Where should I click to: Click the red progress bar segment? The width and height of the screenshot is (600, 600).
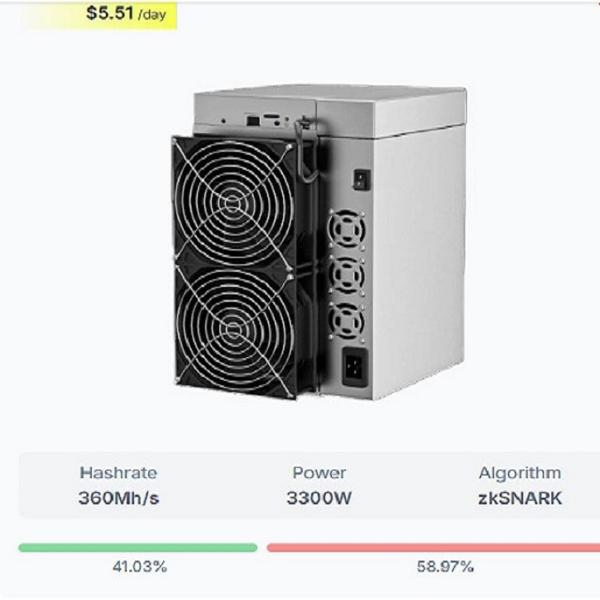coord(432,547)
